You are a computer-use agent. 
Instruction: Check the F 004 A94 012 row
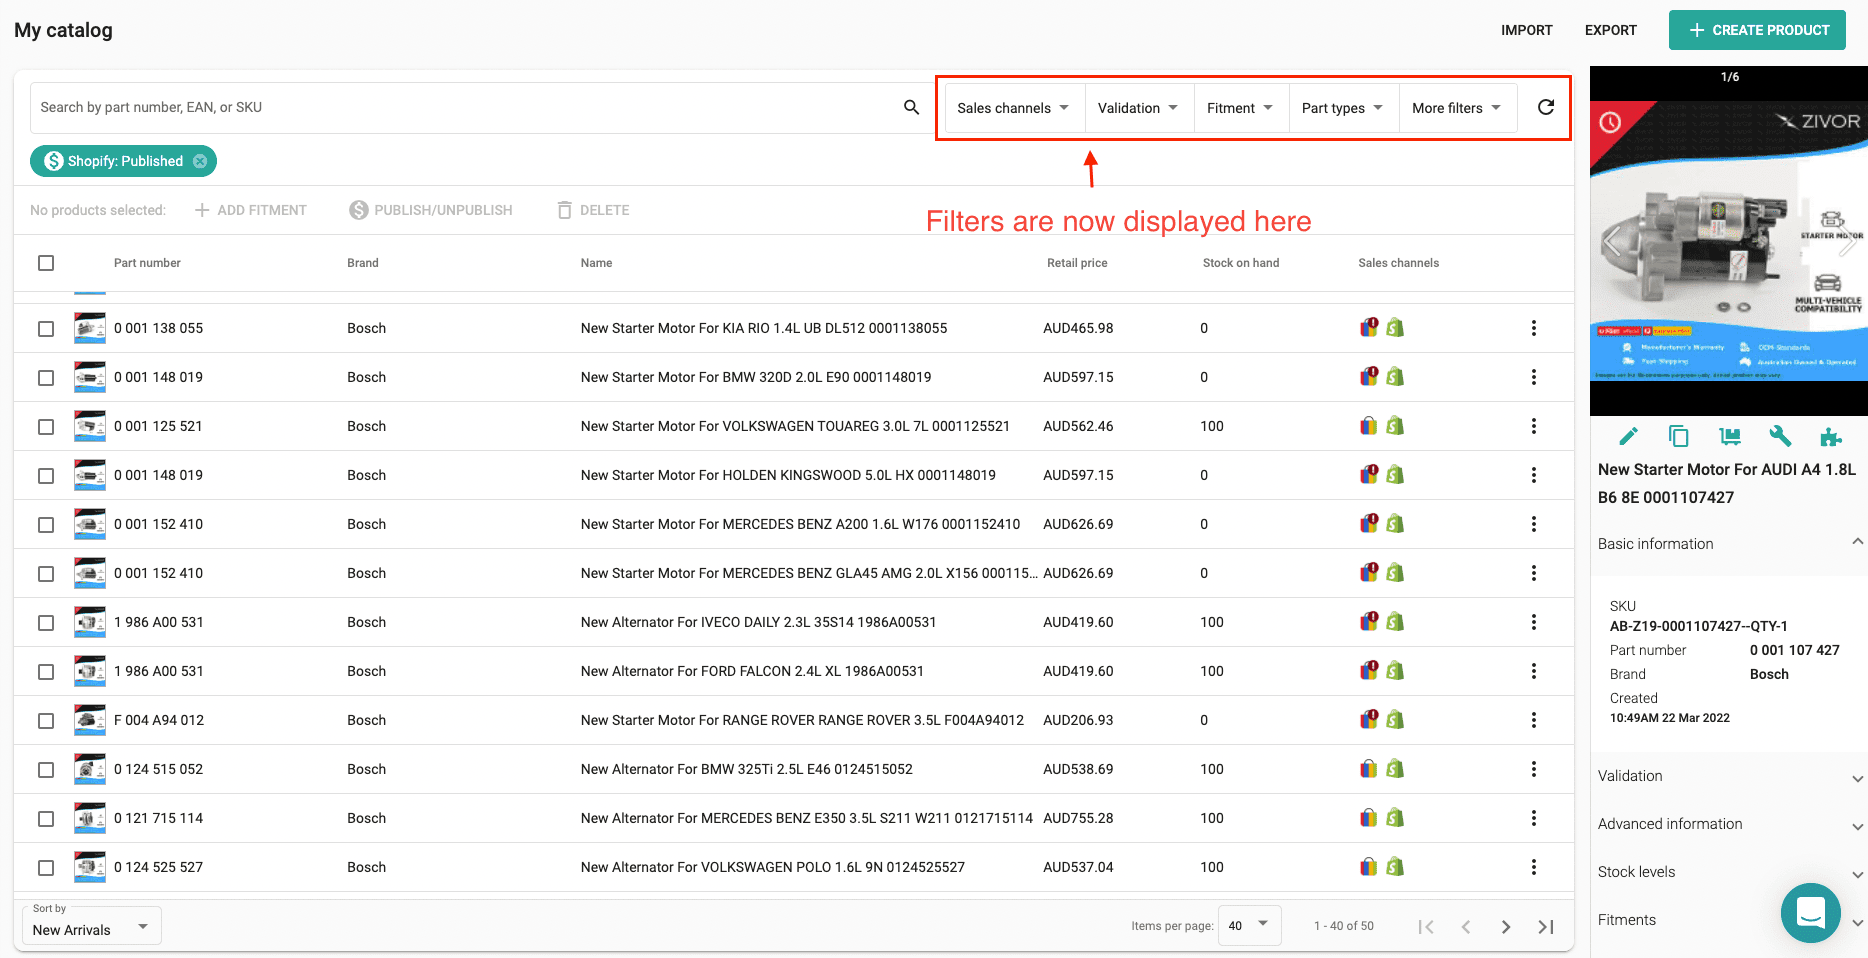point(46,720)
